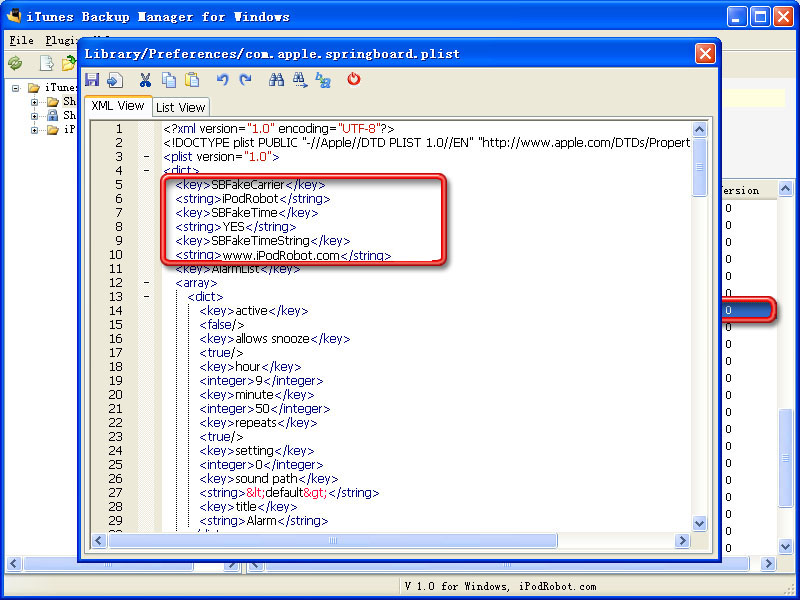Collapse the iTunes root tree node
The width and height of the screenshot is (800, 600).
16,88
